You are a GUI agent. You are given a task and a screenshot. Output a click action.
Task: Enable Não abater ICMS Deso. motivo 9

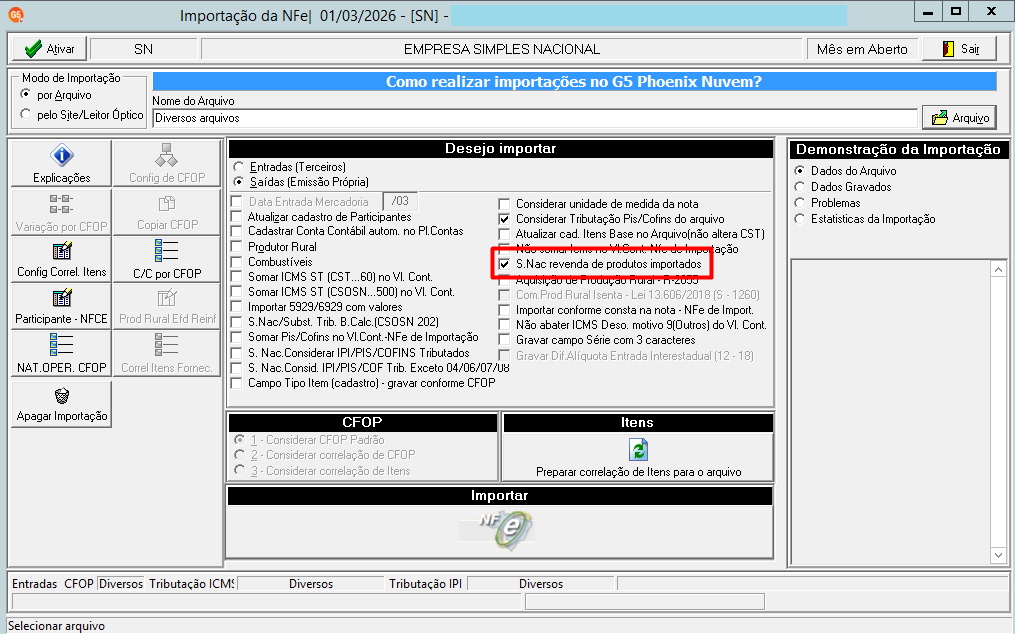(x=504, y=325)
